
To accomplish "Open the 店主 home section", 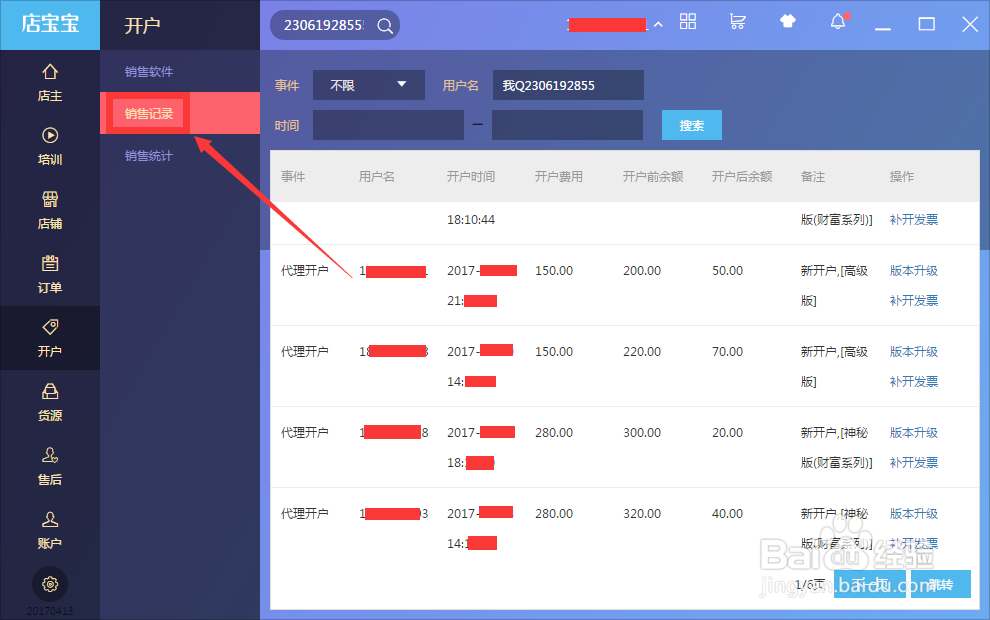I will coord(50,83).
